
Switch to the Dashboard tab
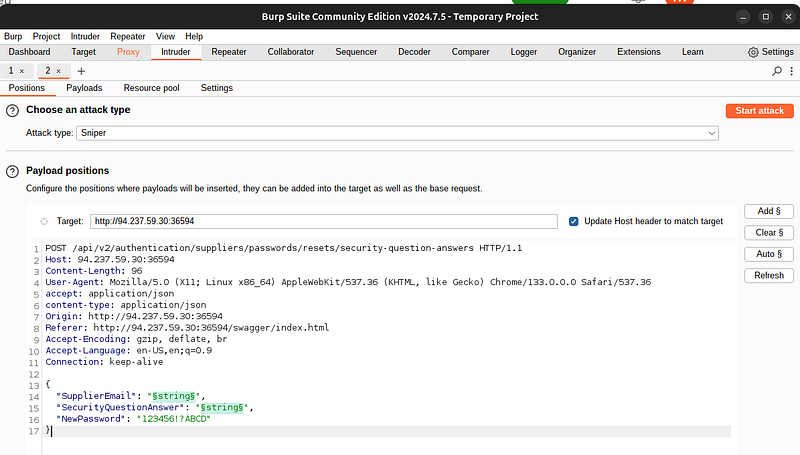pos(30,52)
